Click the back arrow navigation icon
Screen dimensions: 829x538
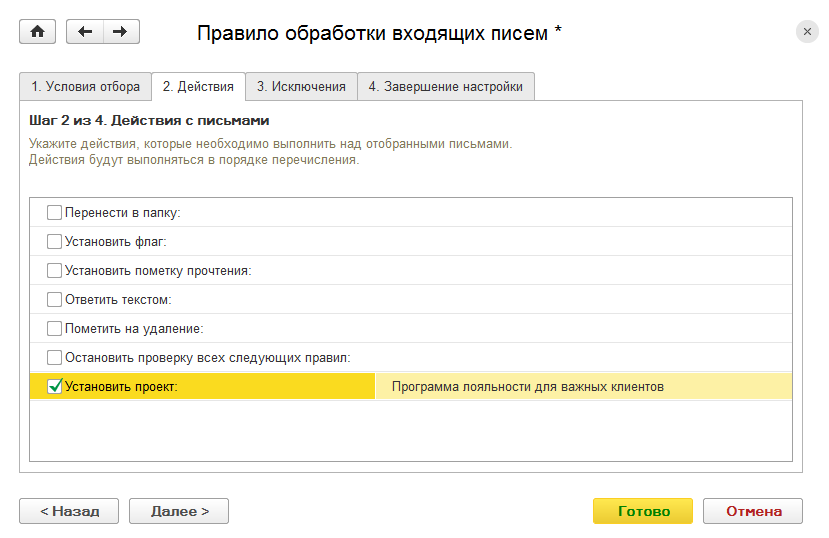coord(85,32)
